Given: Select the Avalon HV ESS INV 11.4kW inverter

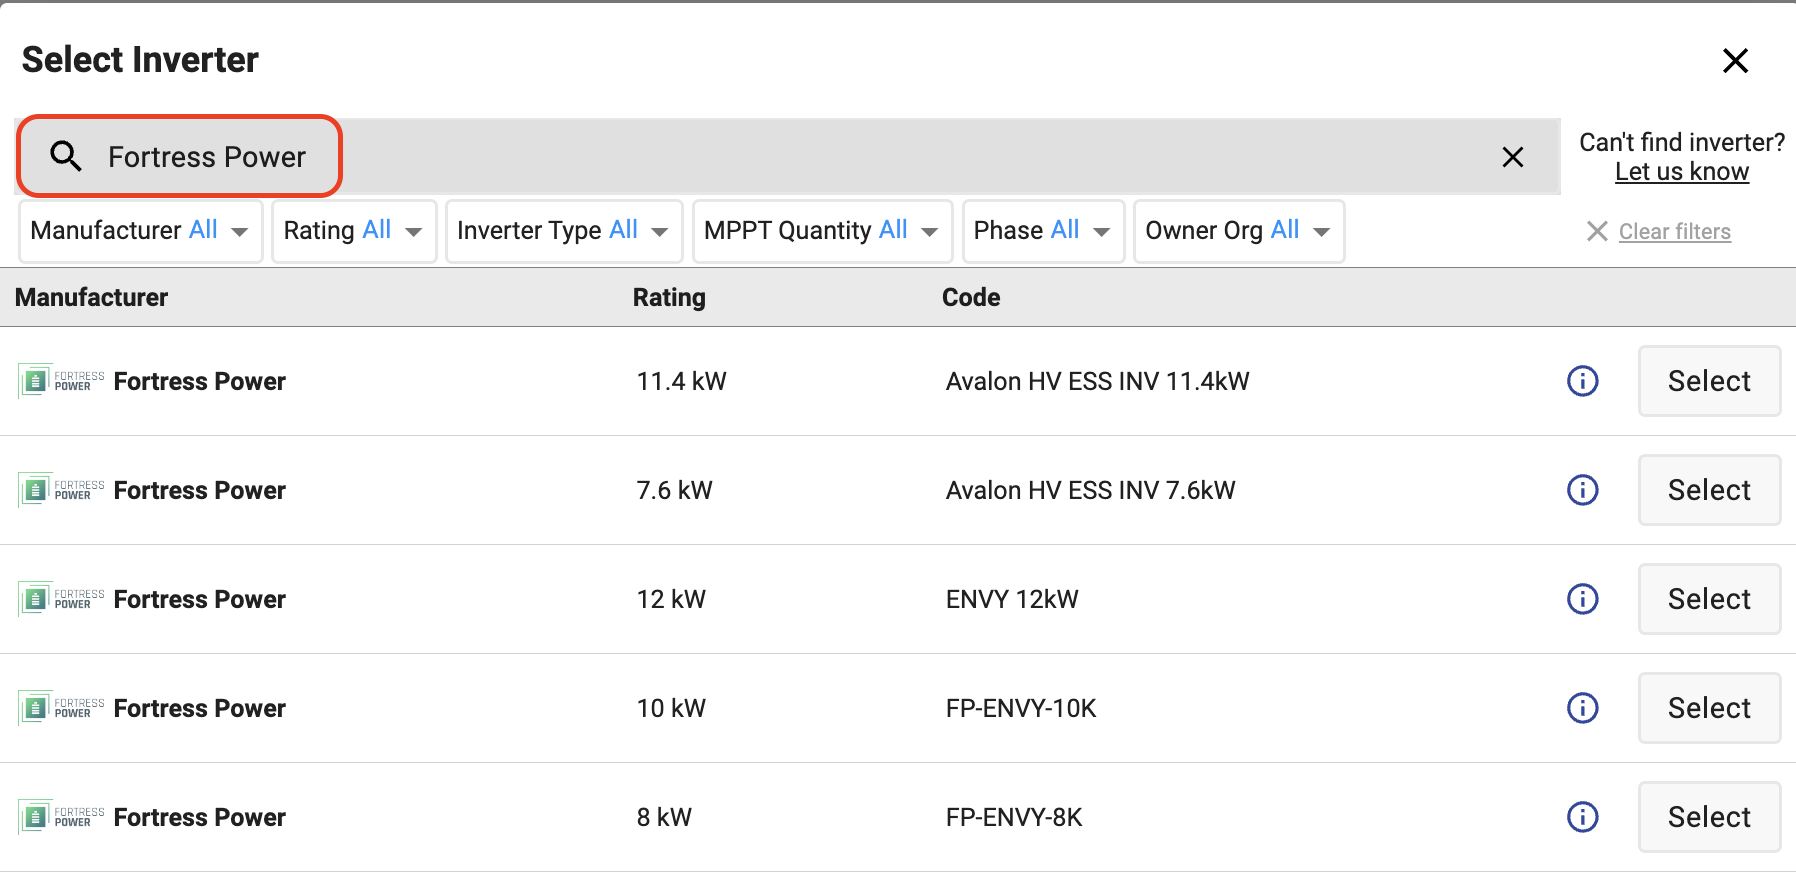Looking at the screenshot, I should [x=1709, y=381].
